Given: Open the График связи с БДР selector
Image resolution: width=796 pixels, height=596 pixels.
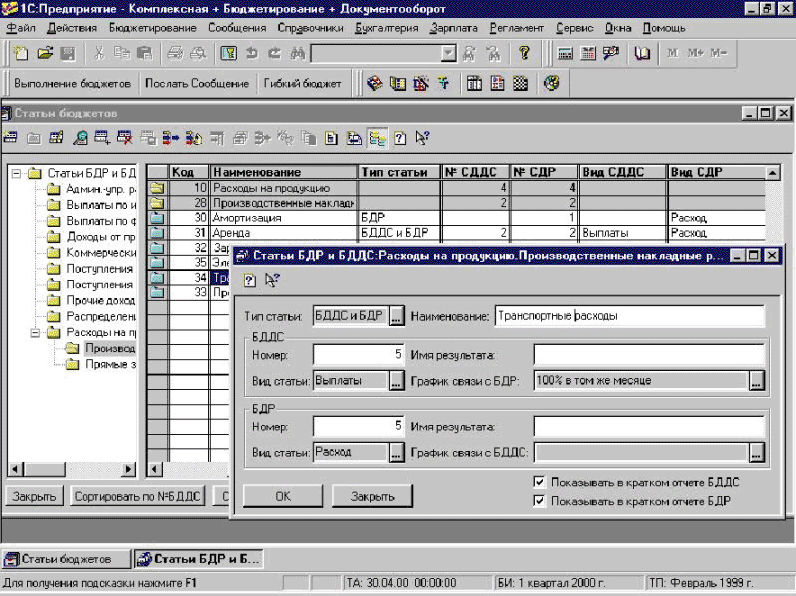Looking at the screenshot, I should point(756,381).
